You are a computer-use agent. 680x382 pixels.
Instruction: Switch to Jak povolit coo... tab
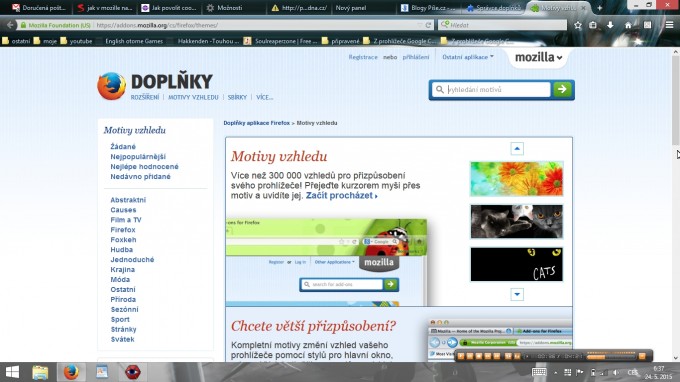point(170,8)
